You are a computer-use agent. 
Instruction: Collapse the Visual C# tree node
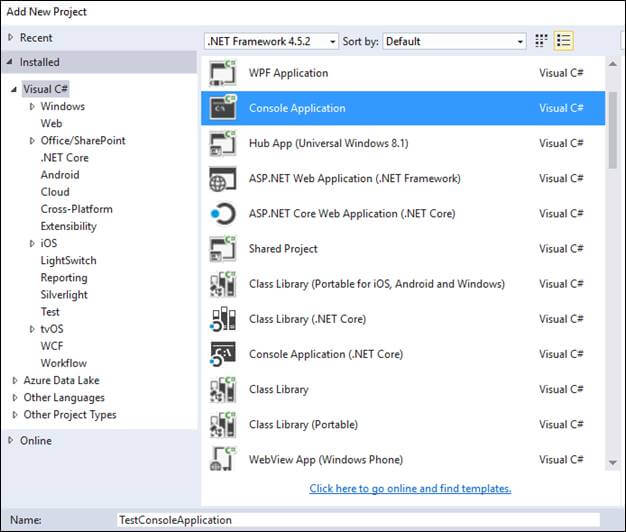coord(13,89)
